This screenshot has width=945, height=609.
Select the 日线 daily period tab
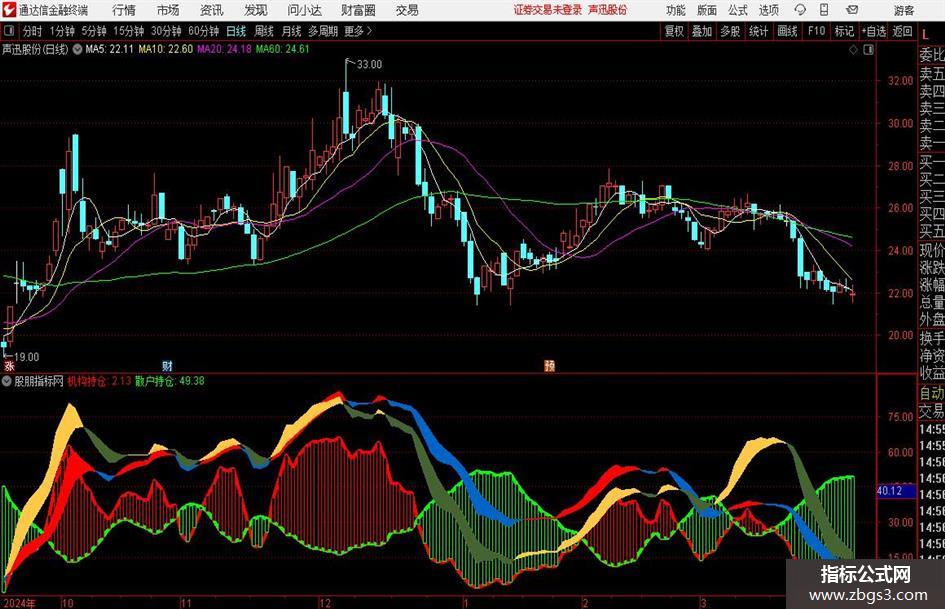[x=236, y=31]
